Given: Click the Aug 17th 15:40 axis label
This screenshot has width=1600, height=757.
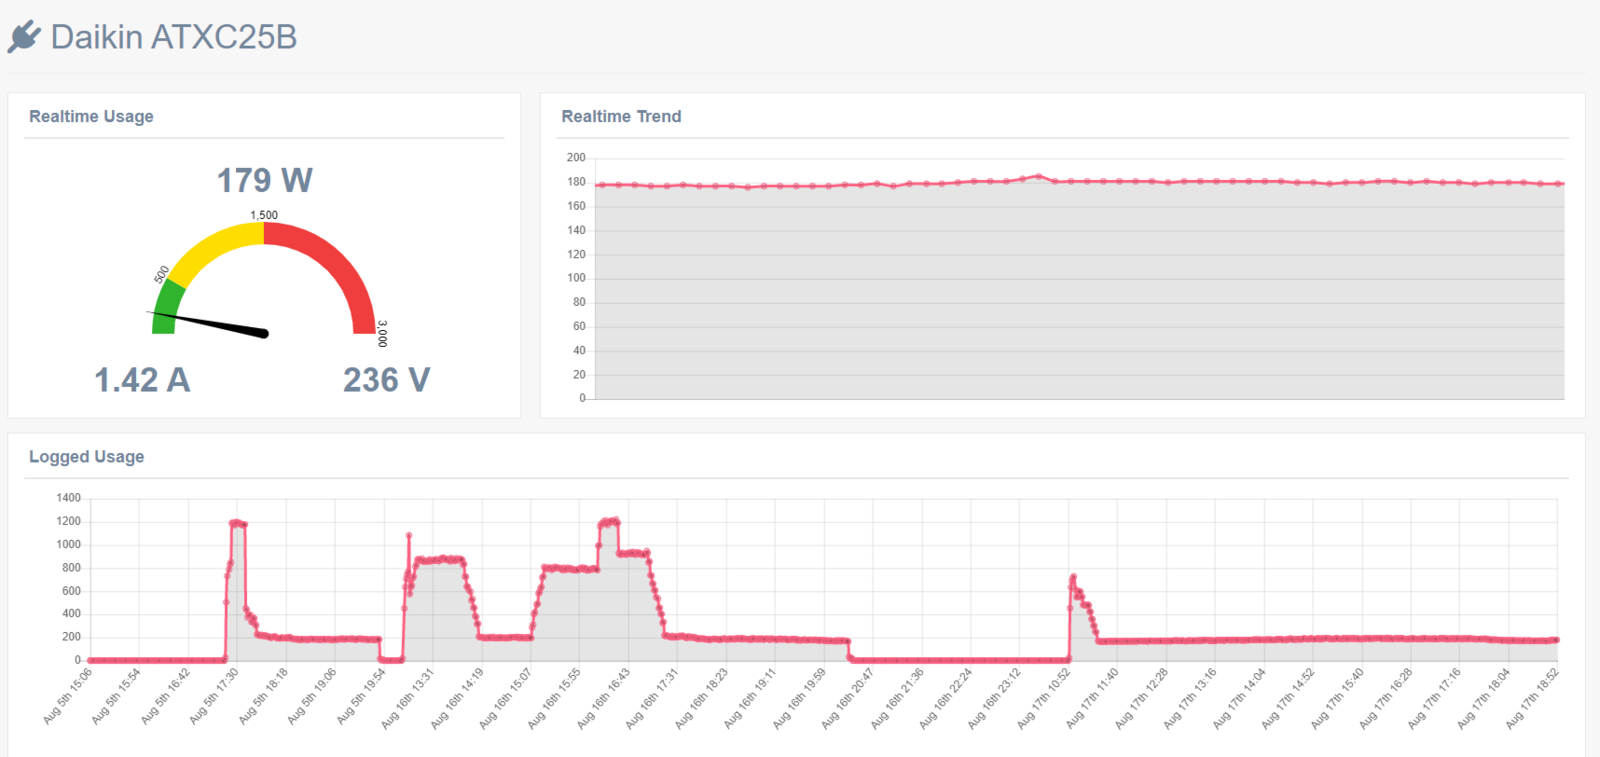Looking at the screenshot, I should 1337,698.
